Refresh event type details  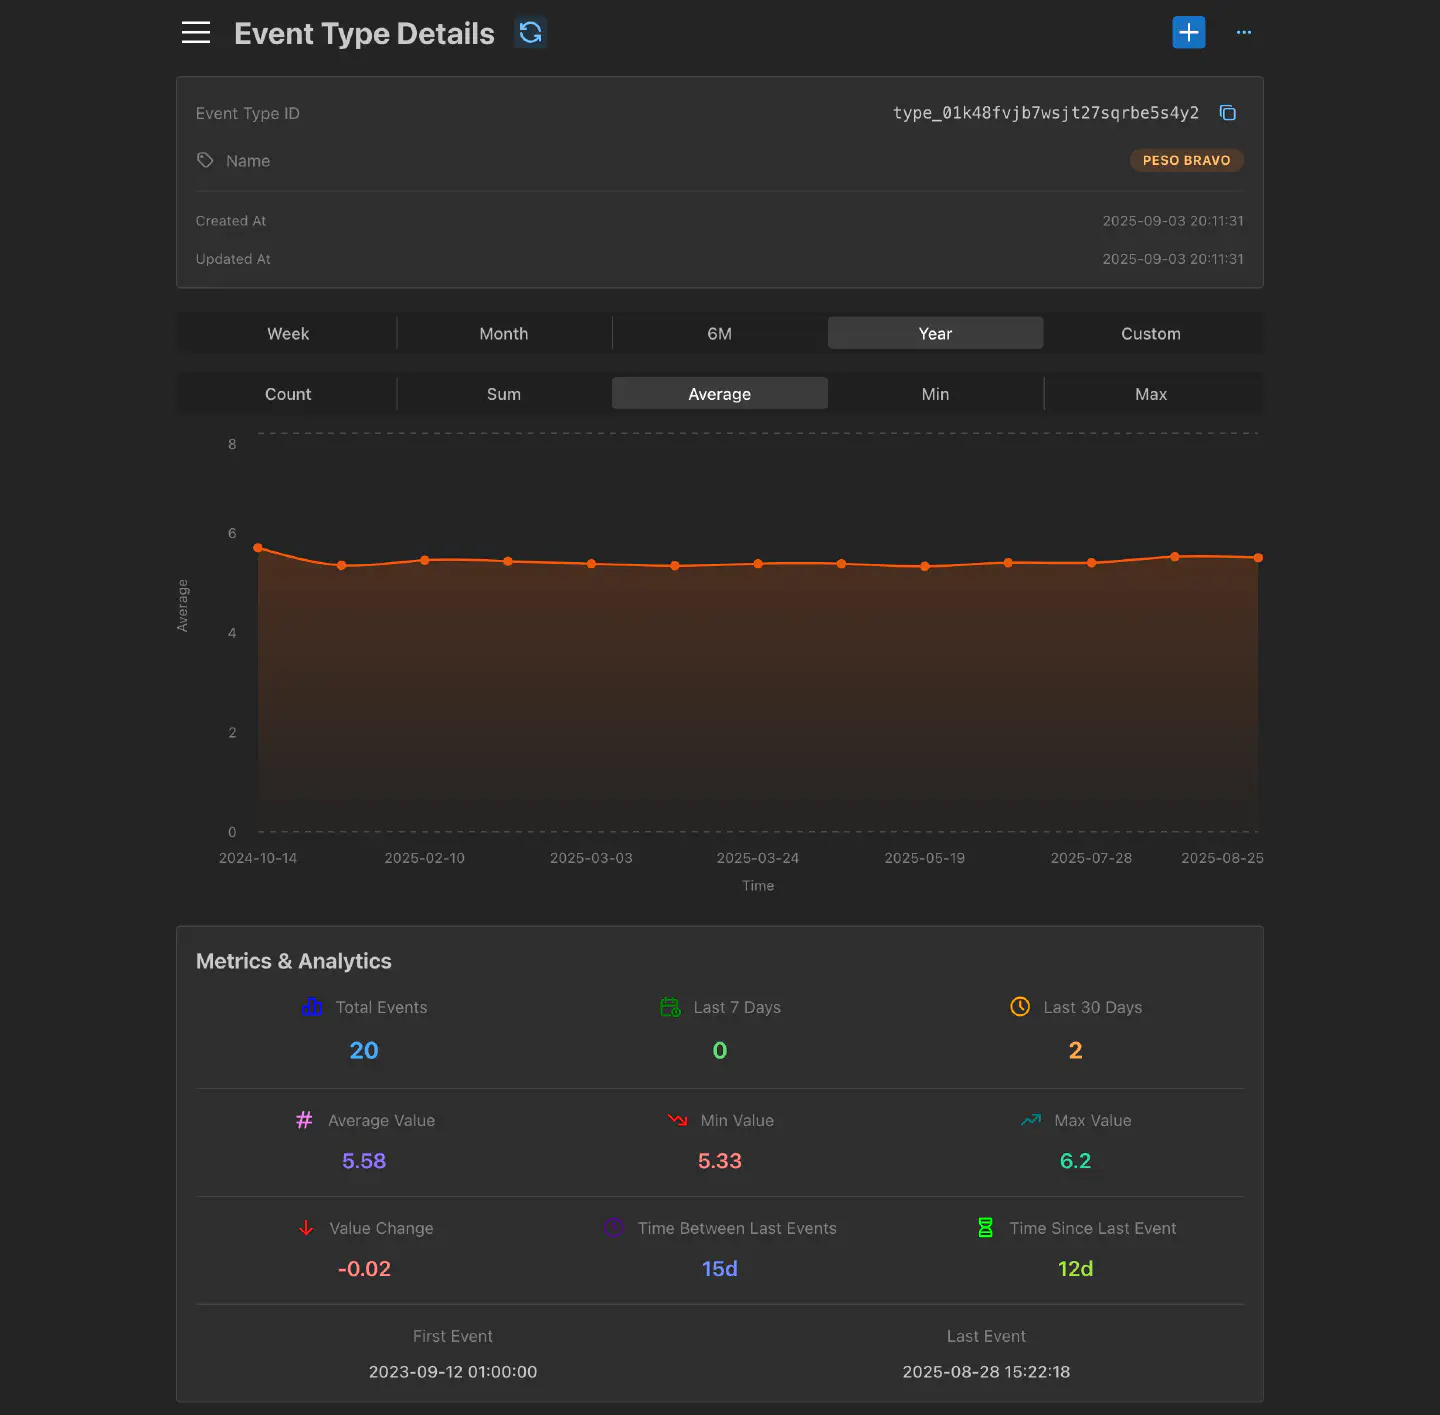coord(531,33)
